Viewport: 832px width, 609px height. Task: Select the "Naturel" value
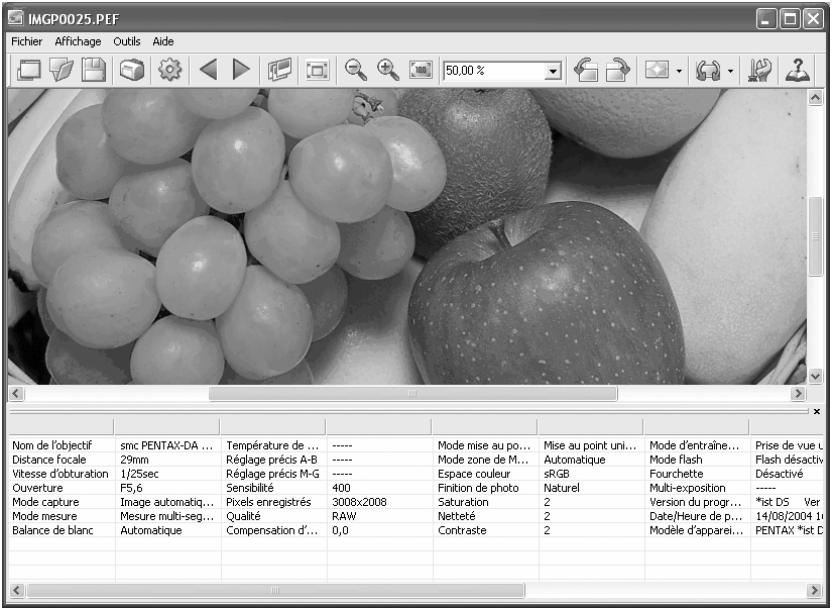click(x=561, y=488)
